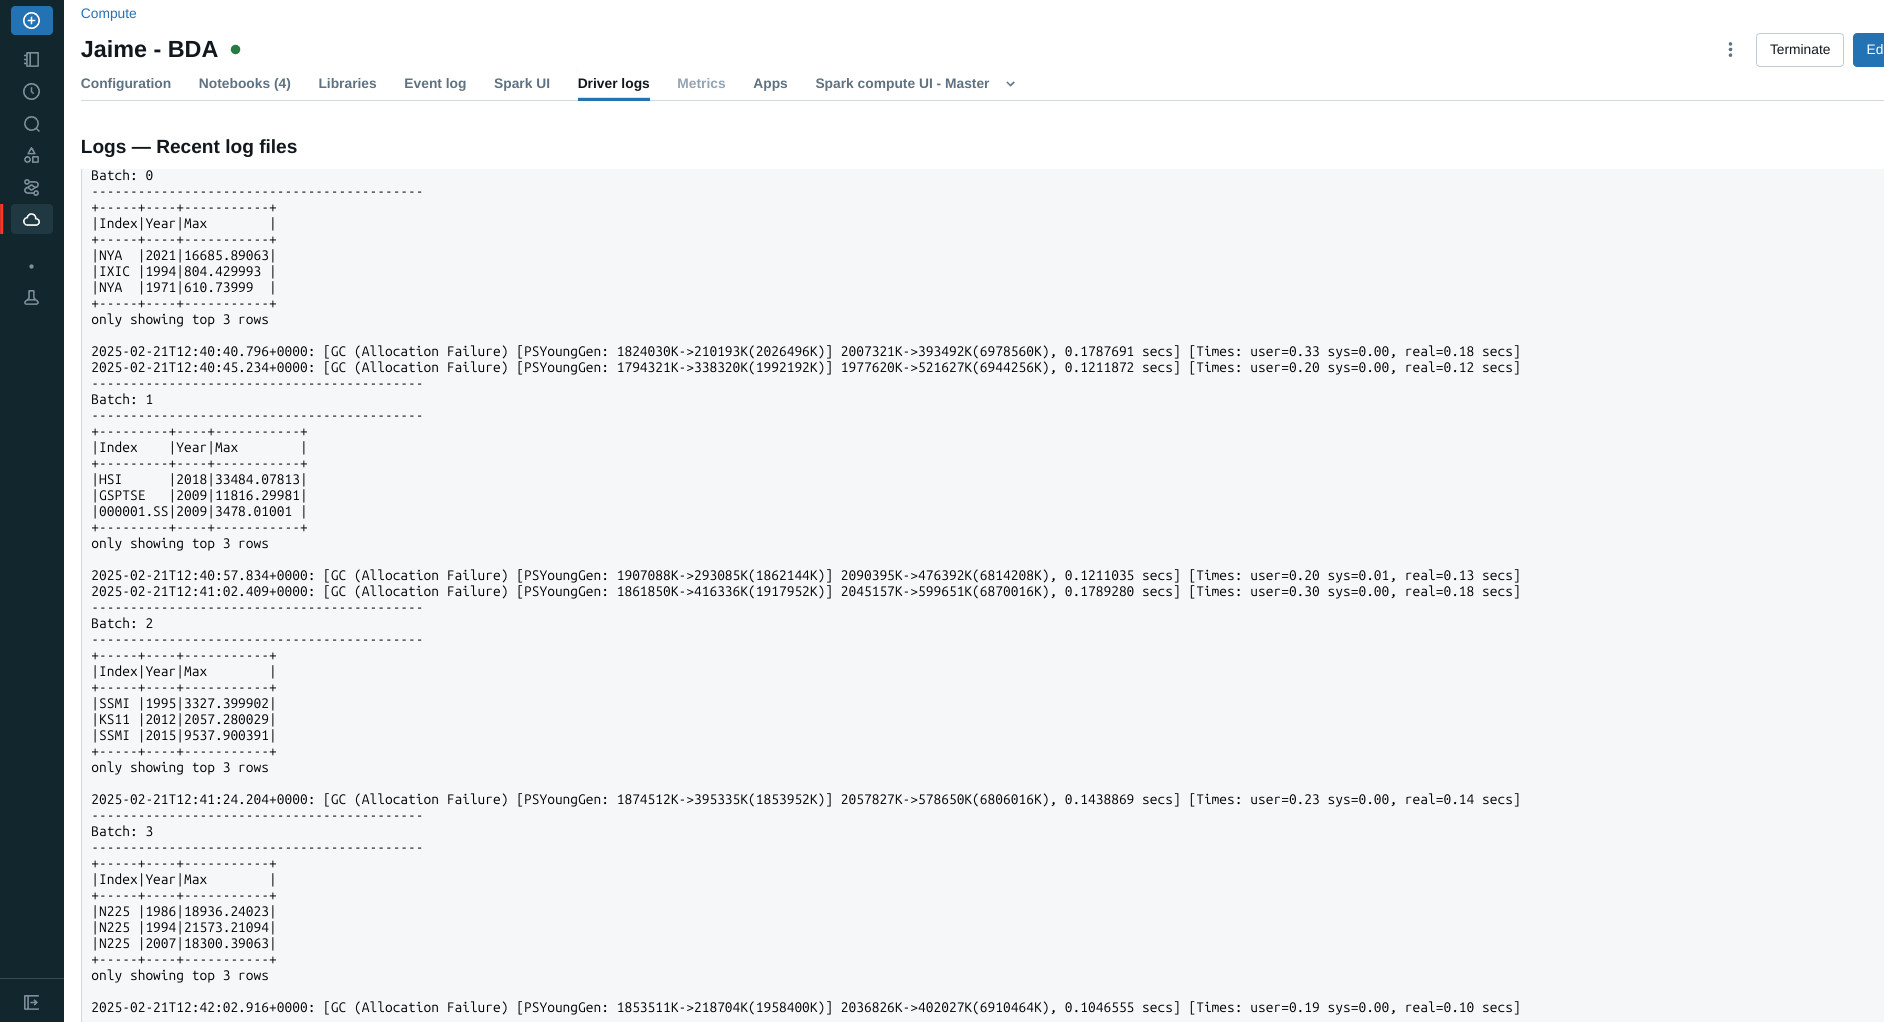Switch to the Spark UI tab
This screenshot has width=1884, height=1022.
tap(522, 83)
